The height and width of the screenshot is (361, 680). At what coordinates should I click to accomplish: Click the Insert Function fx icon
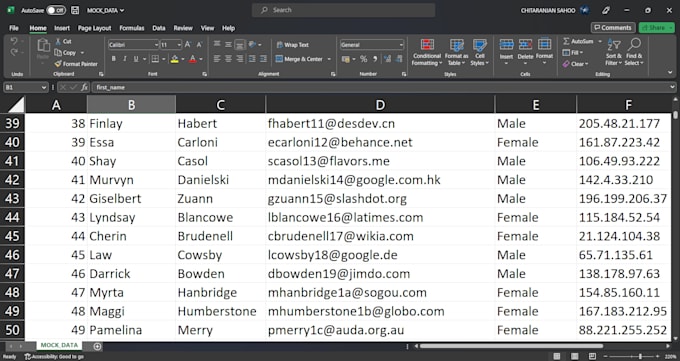coord(84,87)
